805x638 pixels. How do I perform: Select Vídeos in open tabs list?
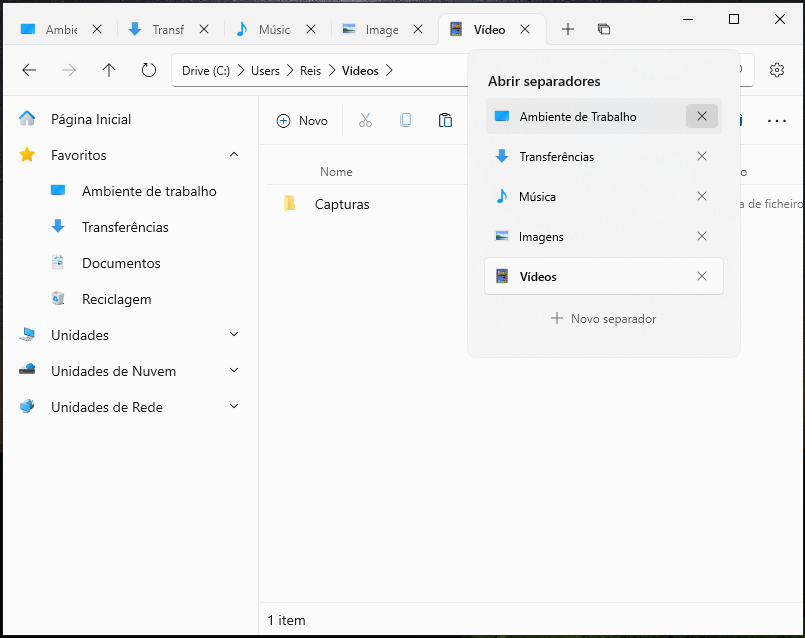point(604,277)
